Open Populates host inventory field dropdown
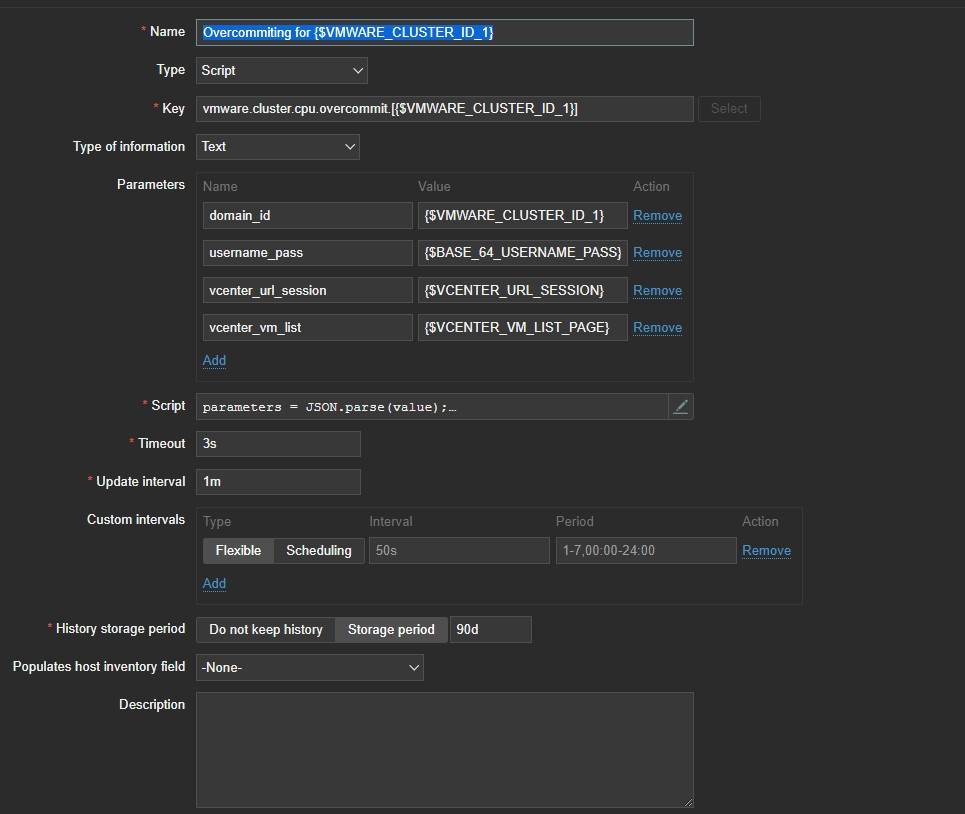Viewport: 965px width, 814px height. [x=310, y=667]
